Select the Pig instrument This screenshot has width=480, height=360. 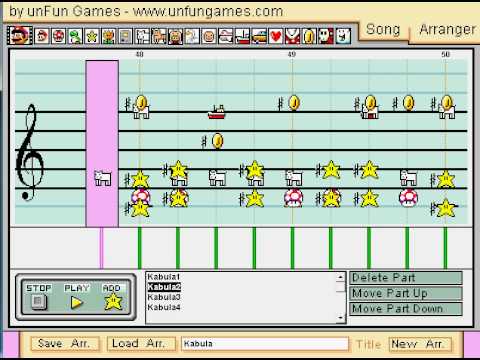176,36
